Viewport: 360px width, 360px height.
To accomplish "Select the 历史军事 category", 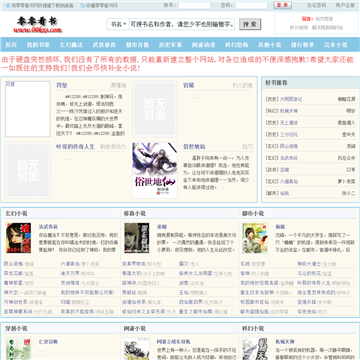I will (170, 45).
